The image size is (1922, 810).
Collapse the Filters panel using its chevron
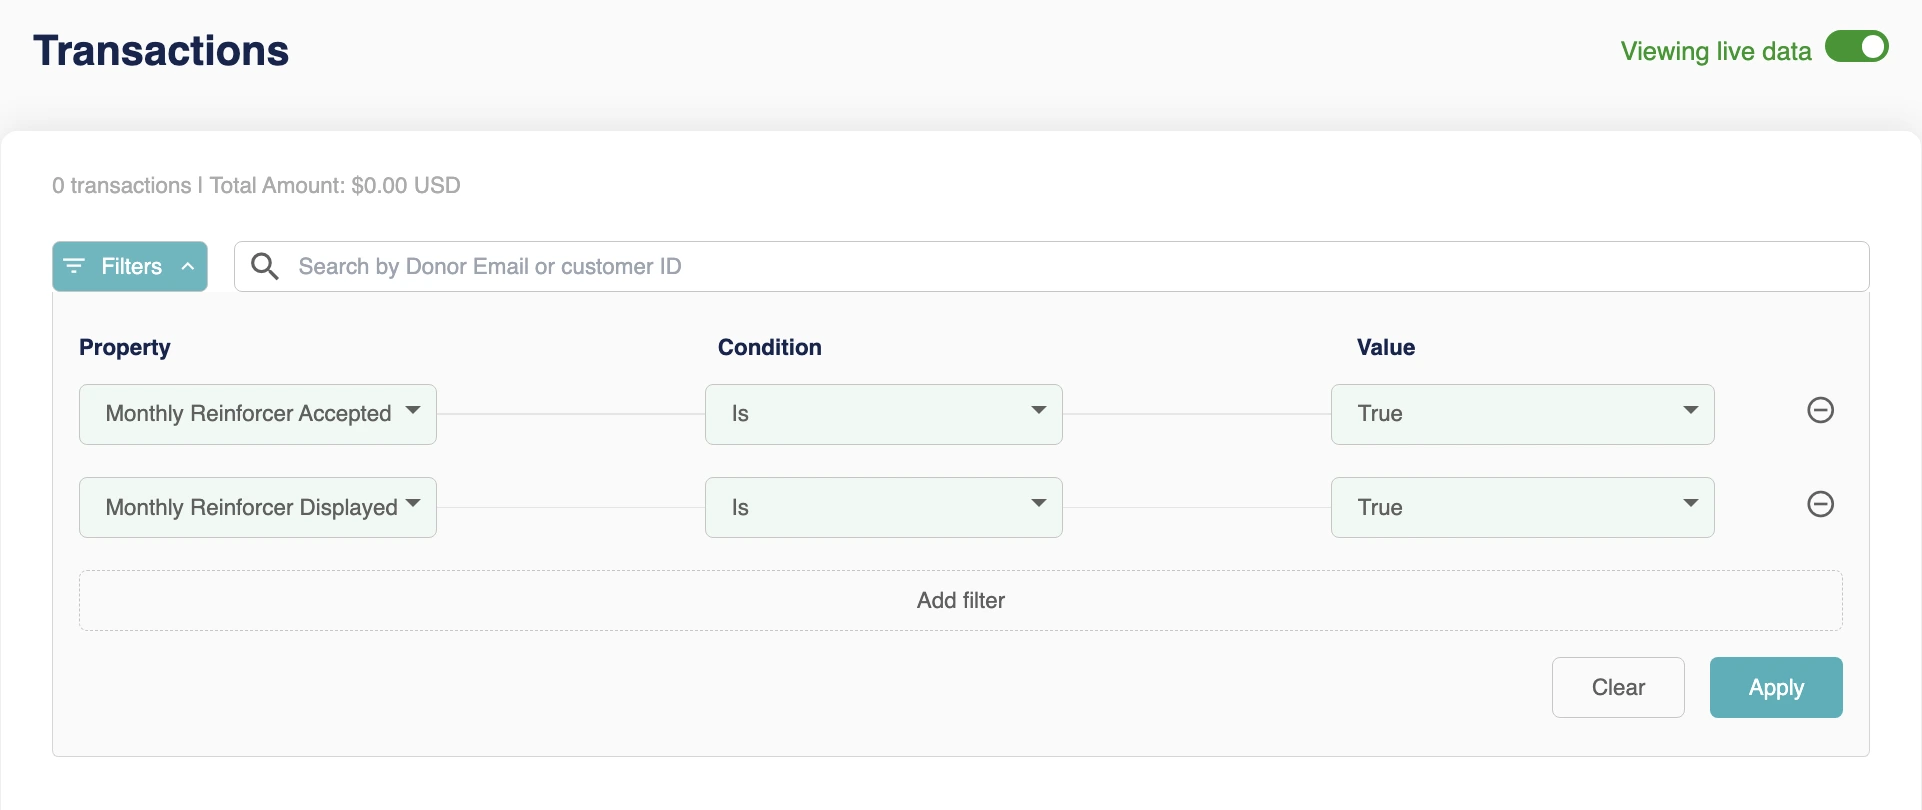(x=188, y=266)
